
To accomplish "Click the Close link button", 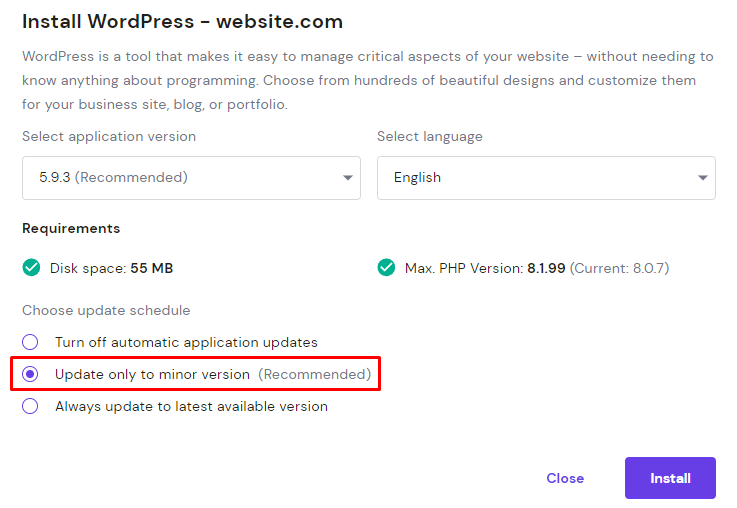I will [565, 478].
